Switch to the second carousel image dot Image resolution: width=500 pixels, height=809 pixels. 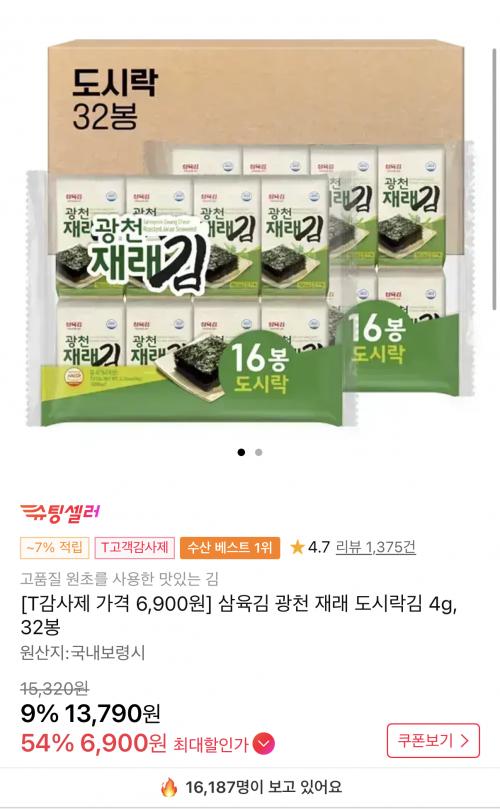[x=259, y=452]
